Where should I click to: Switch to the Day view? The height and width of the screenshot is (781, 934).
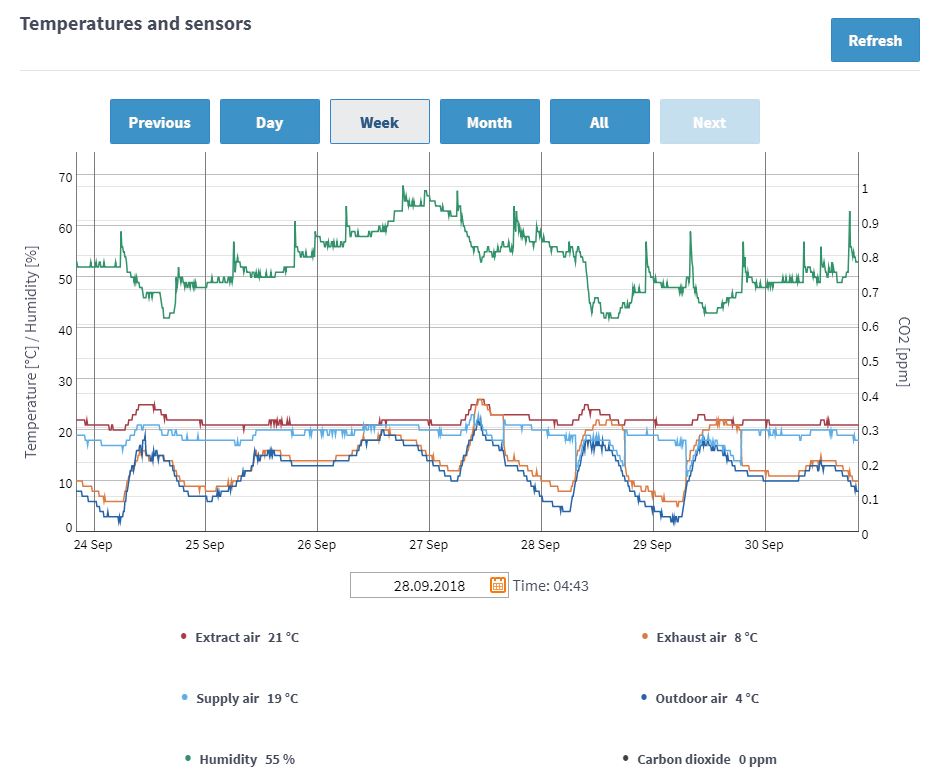point(269,121)
